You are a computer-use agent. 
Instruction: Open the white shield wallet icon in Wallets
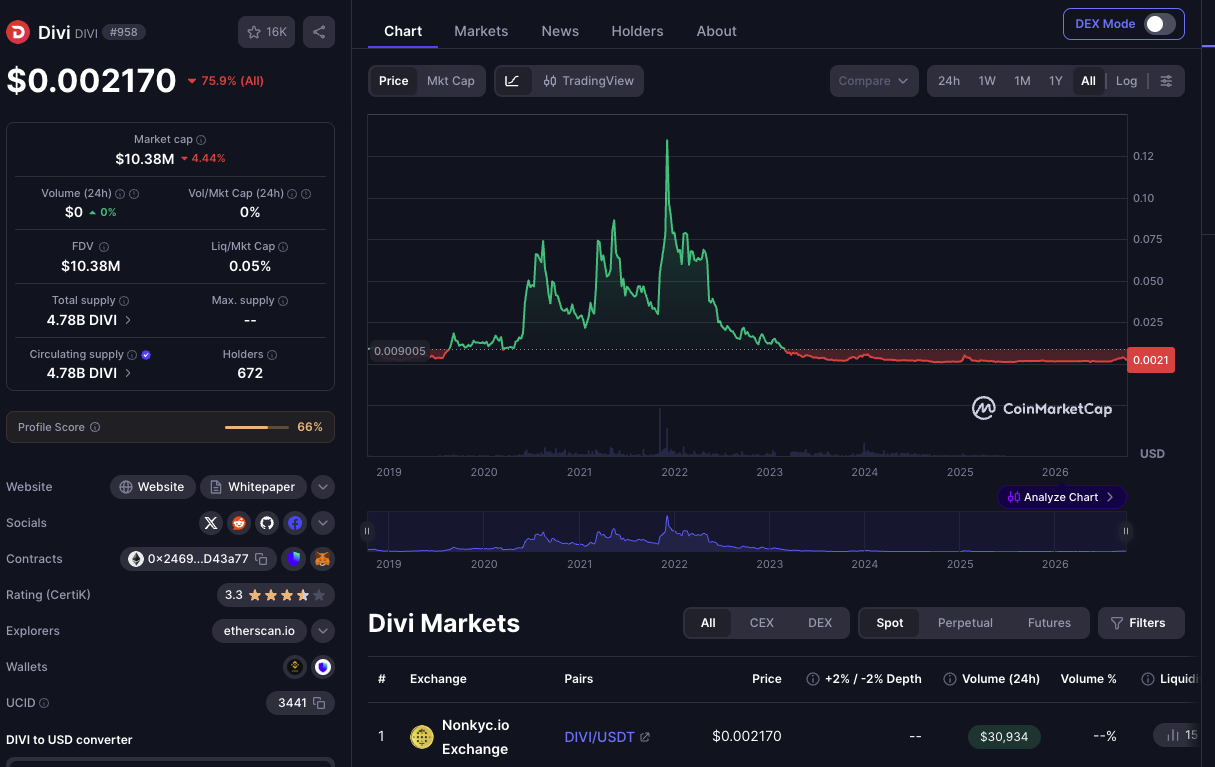pyautogui.click(x=322, y=667)
